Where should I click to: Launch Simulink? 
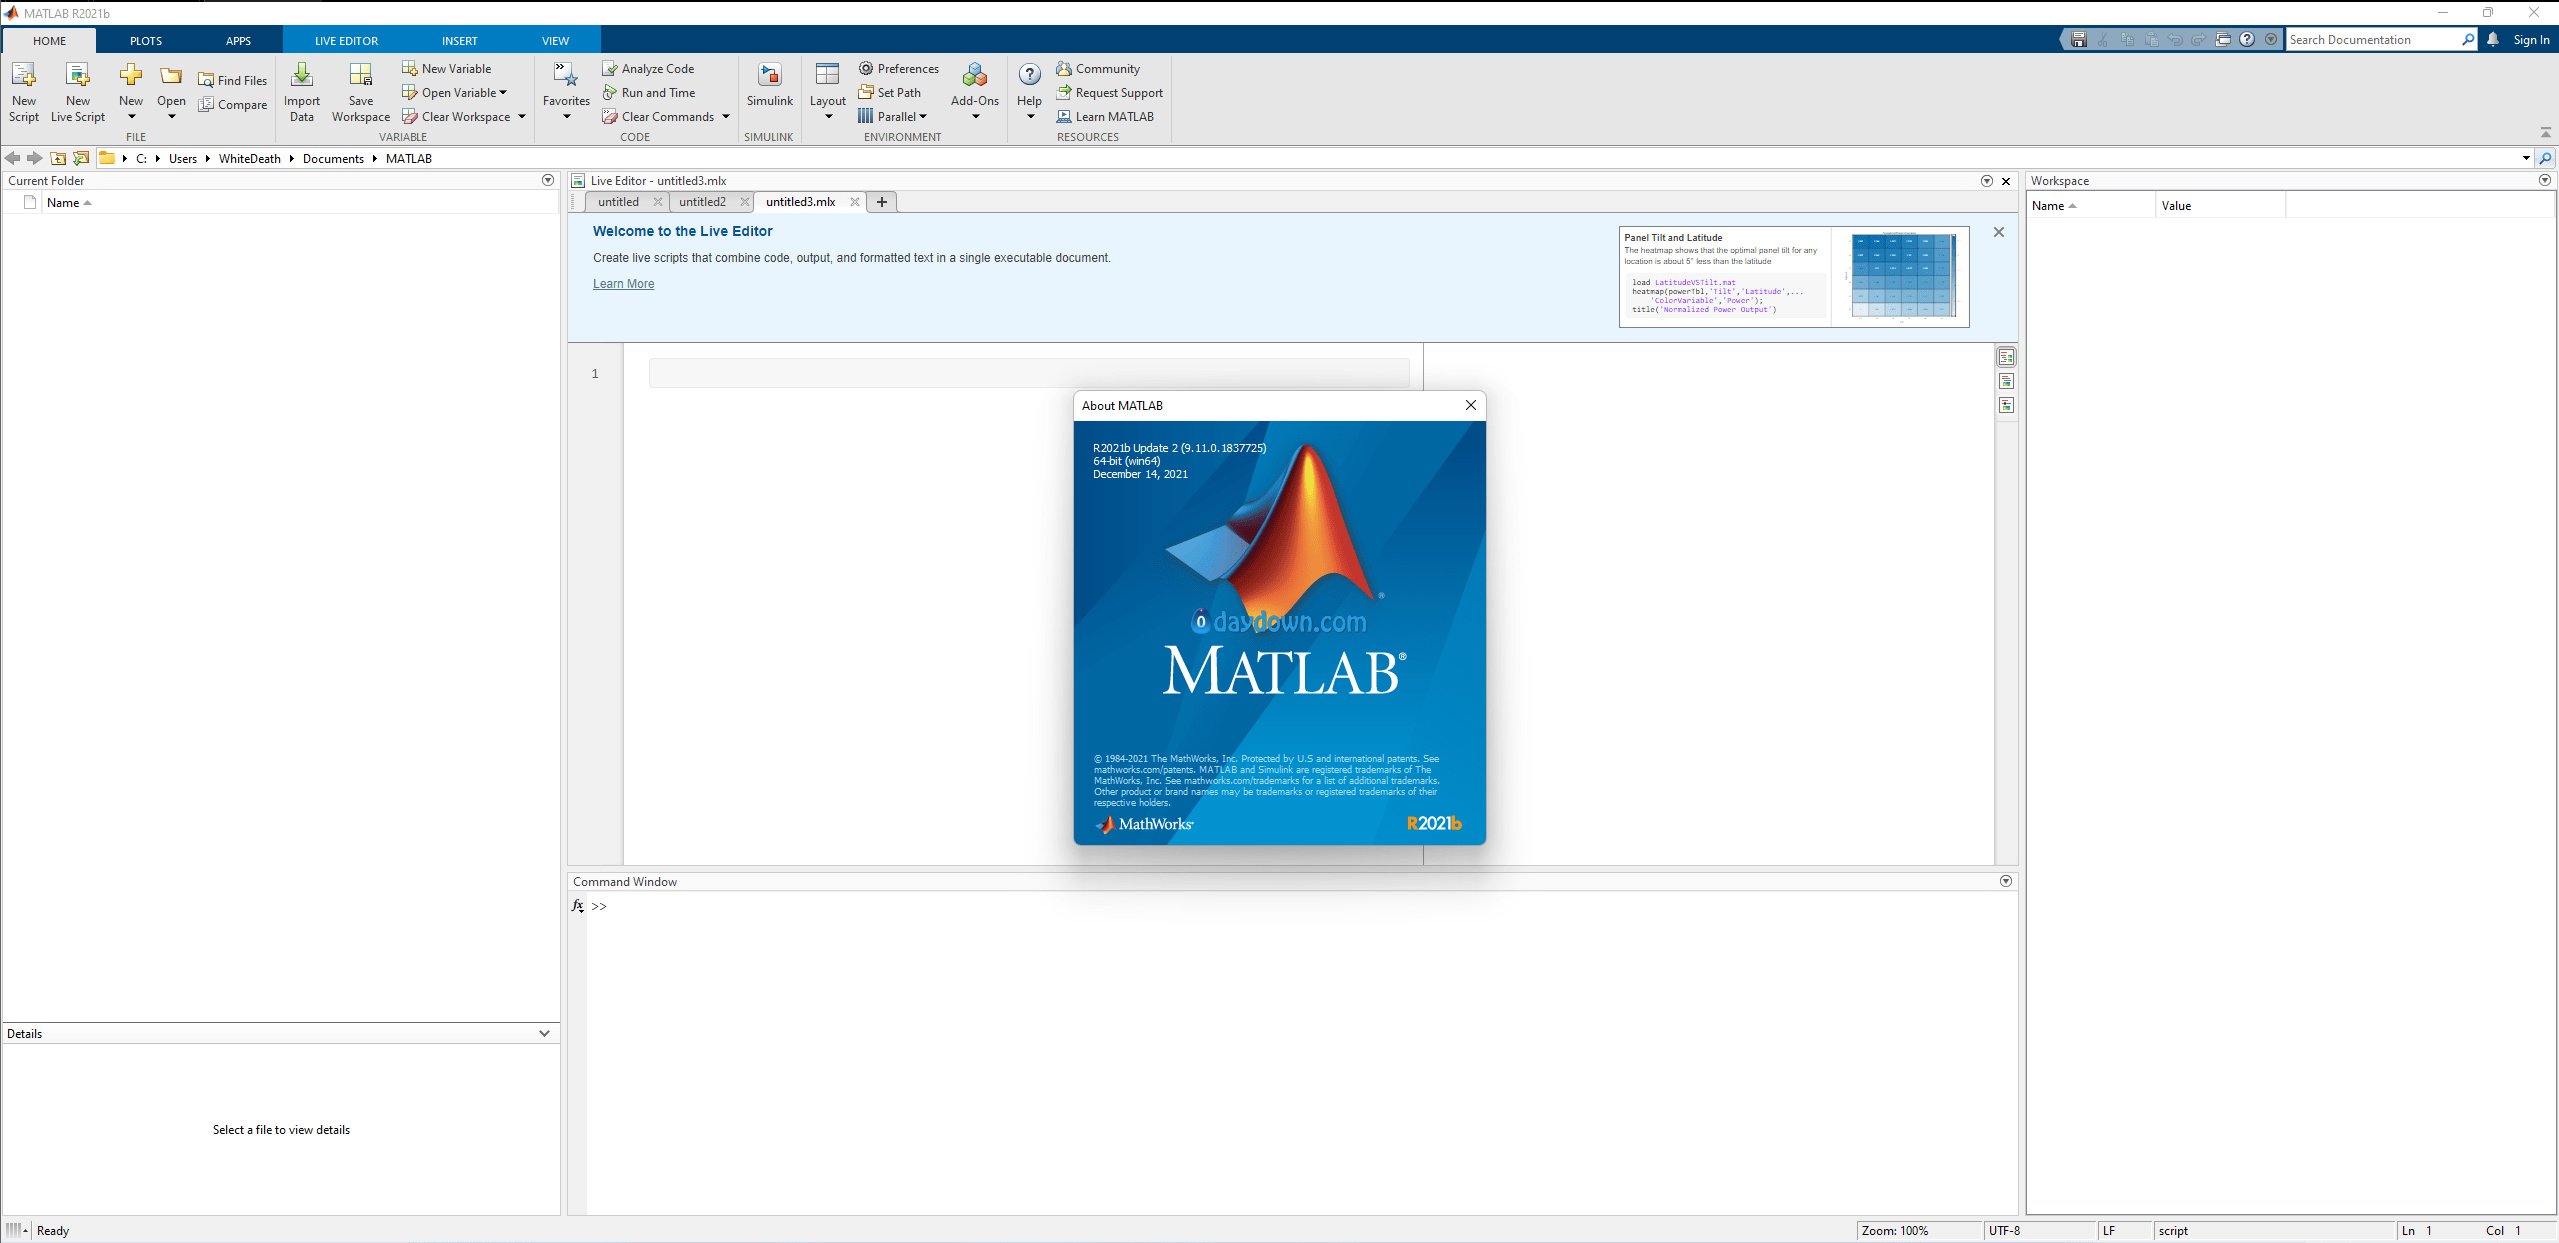(x=769, y=86)
